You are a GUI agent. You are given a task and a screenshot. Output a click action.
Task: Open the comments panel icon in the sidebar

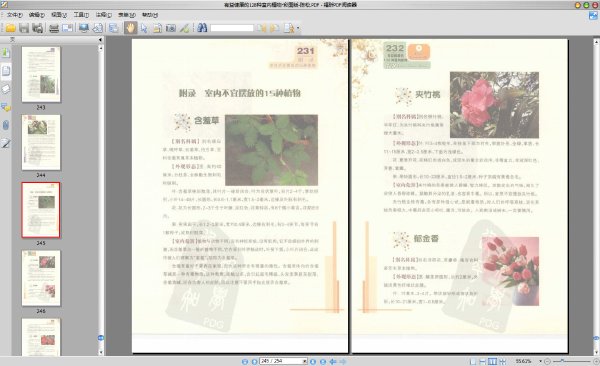[6, 107]
